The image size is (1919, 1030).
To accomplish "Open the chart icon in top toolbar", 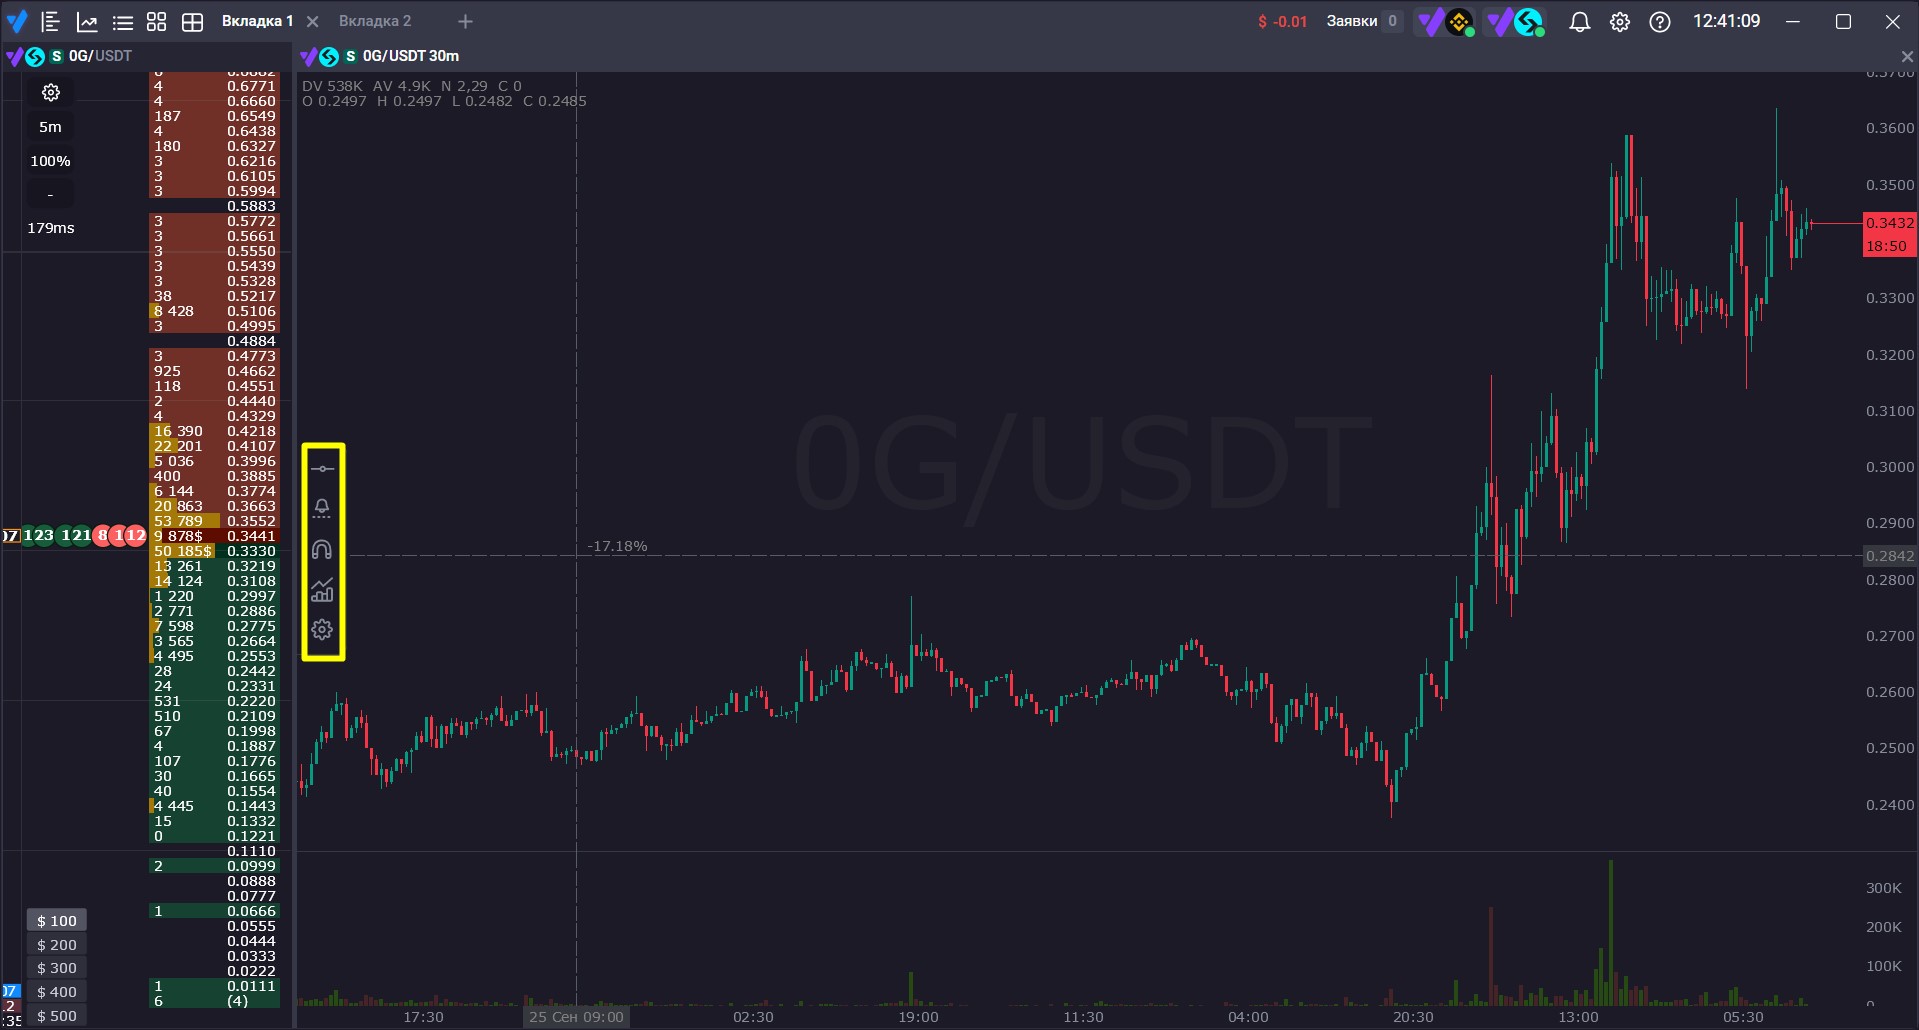I will click(x=87, y=21).
